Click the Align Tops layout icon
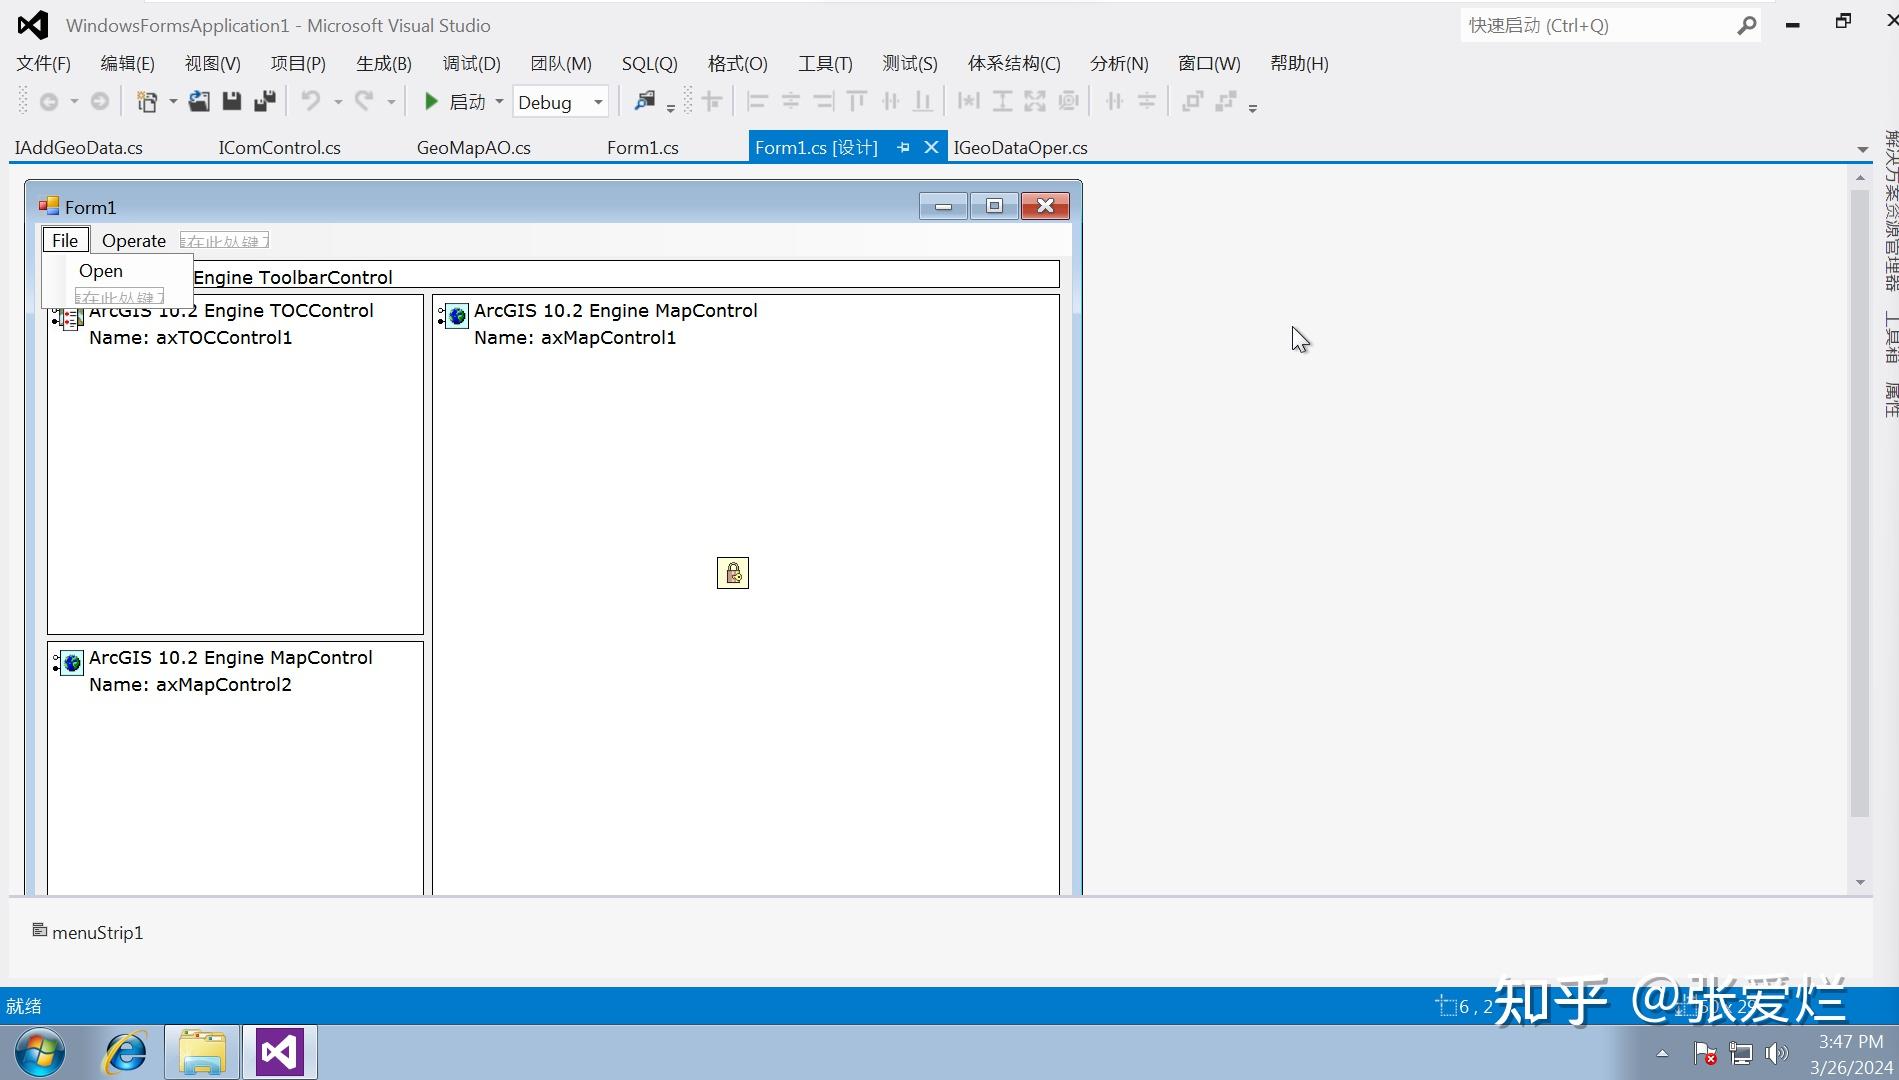This screenshot has width=1899, height=1080. 856,102
